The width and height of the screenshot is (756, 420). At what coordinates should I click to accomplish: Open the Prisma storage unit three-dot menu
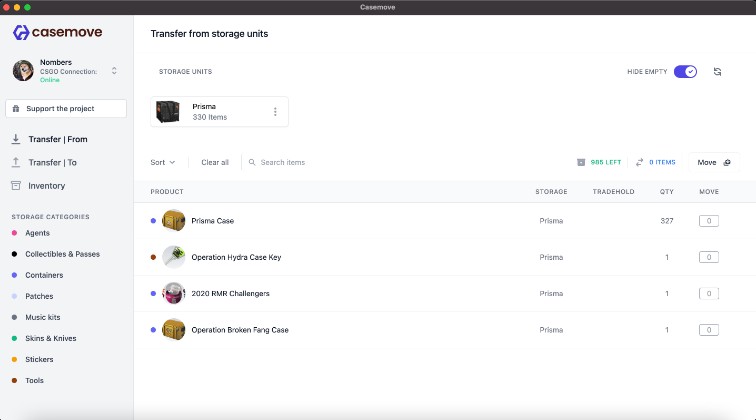275,112
